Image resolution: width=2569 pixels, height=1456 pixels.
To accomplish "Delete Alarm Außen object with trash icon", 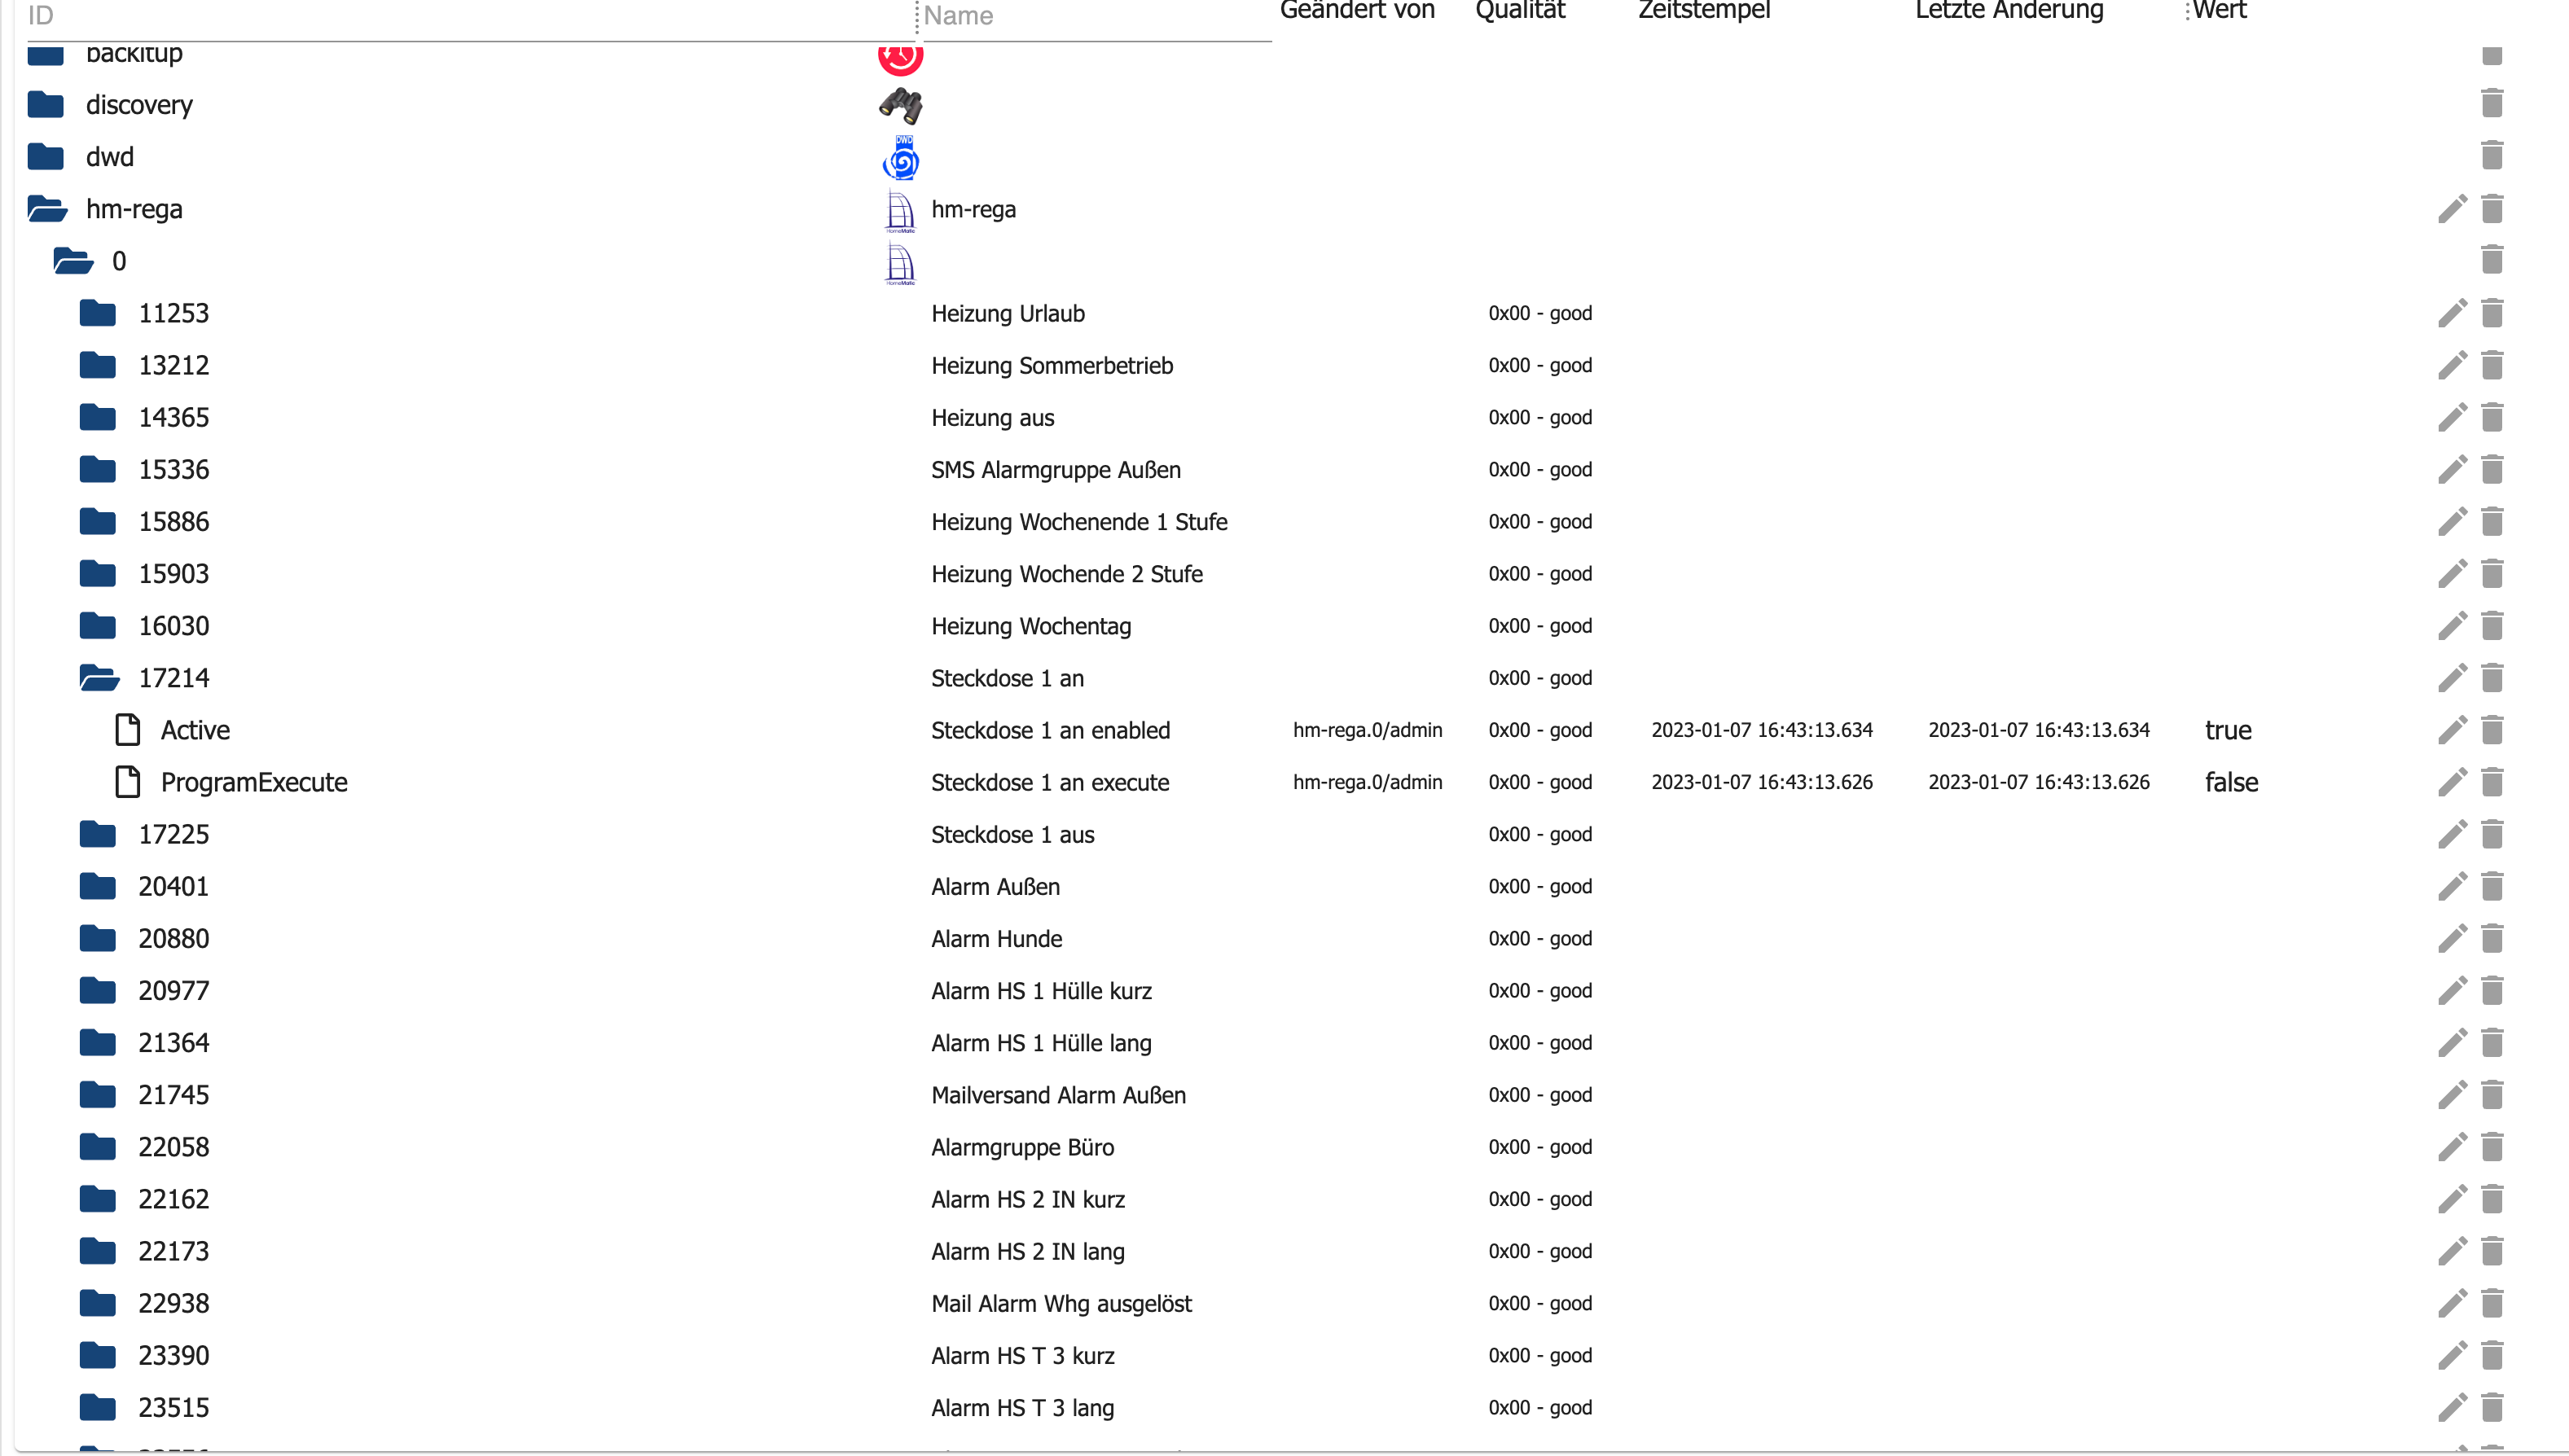I will [x=2492, y=886].
